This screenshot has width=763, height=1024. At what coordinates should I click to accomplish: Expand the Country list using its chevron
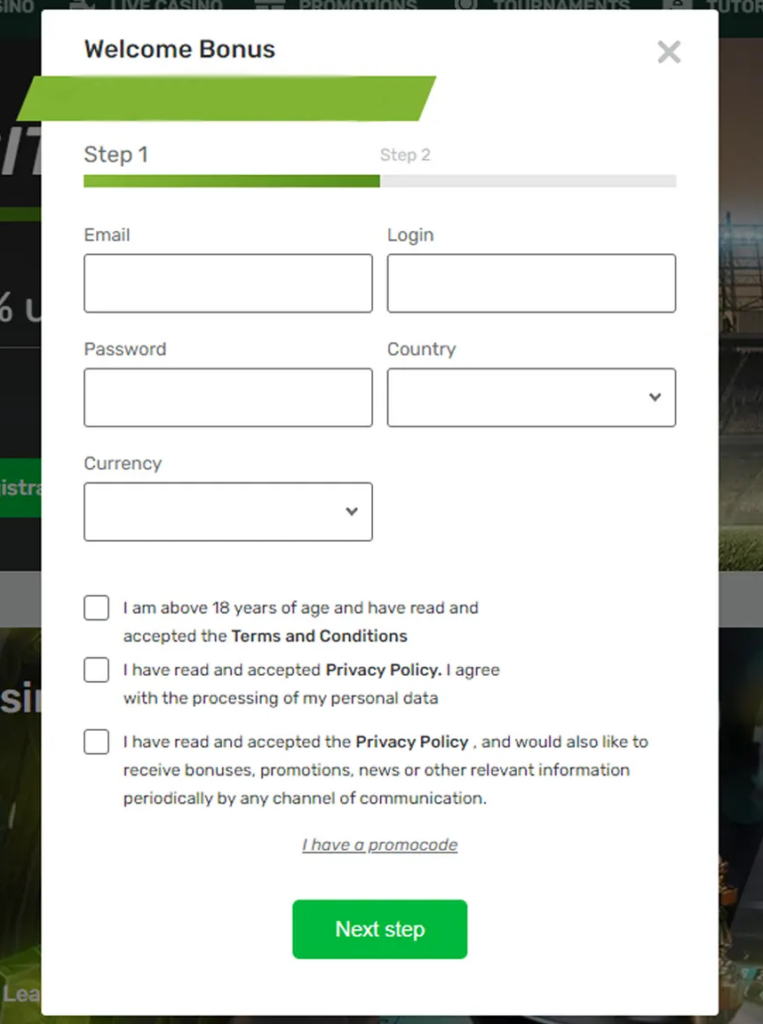pos(655,397)
